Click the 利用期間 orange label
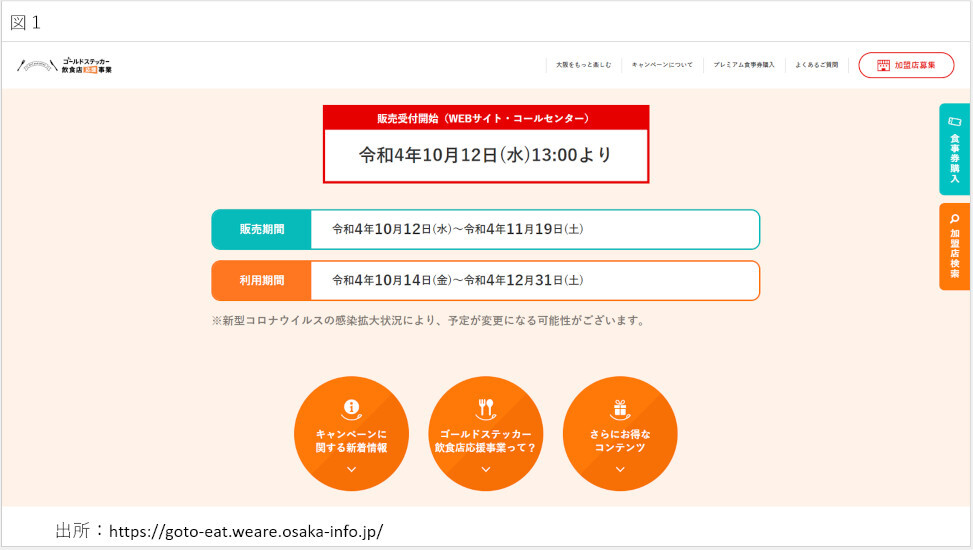 [261, 281]
